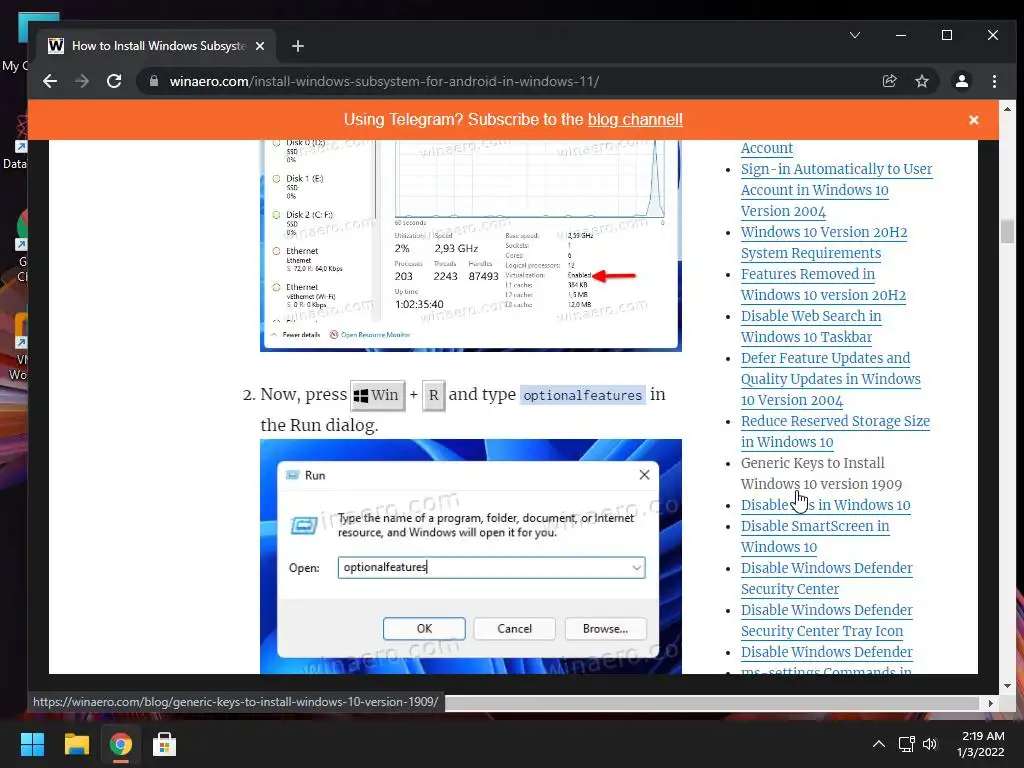Share this page icon in address bar

pyautogui.click(x=889, y=81)
